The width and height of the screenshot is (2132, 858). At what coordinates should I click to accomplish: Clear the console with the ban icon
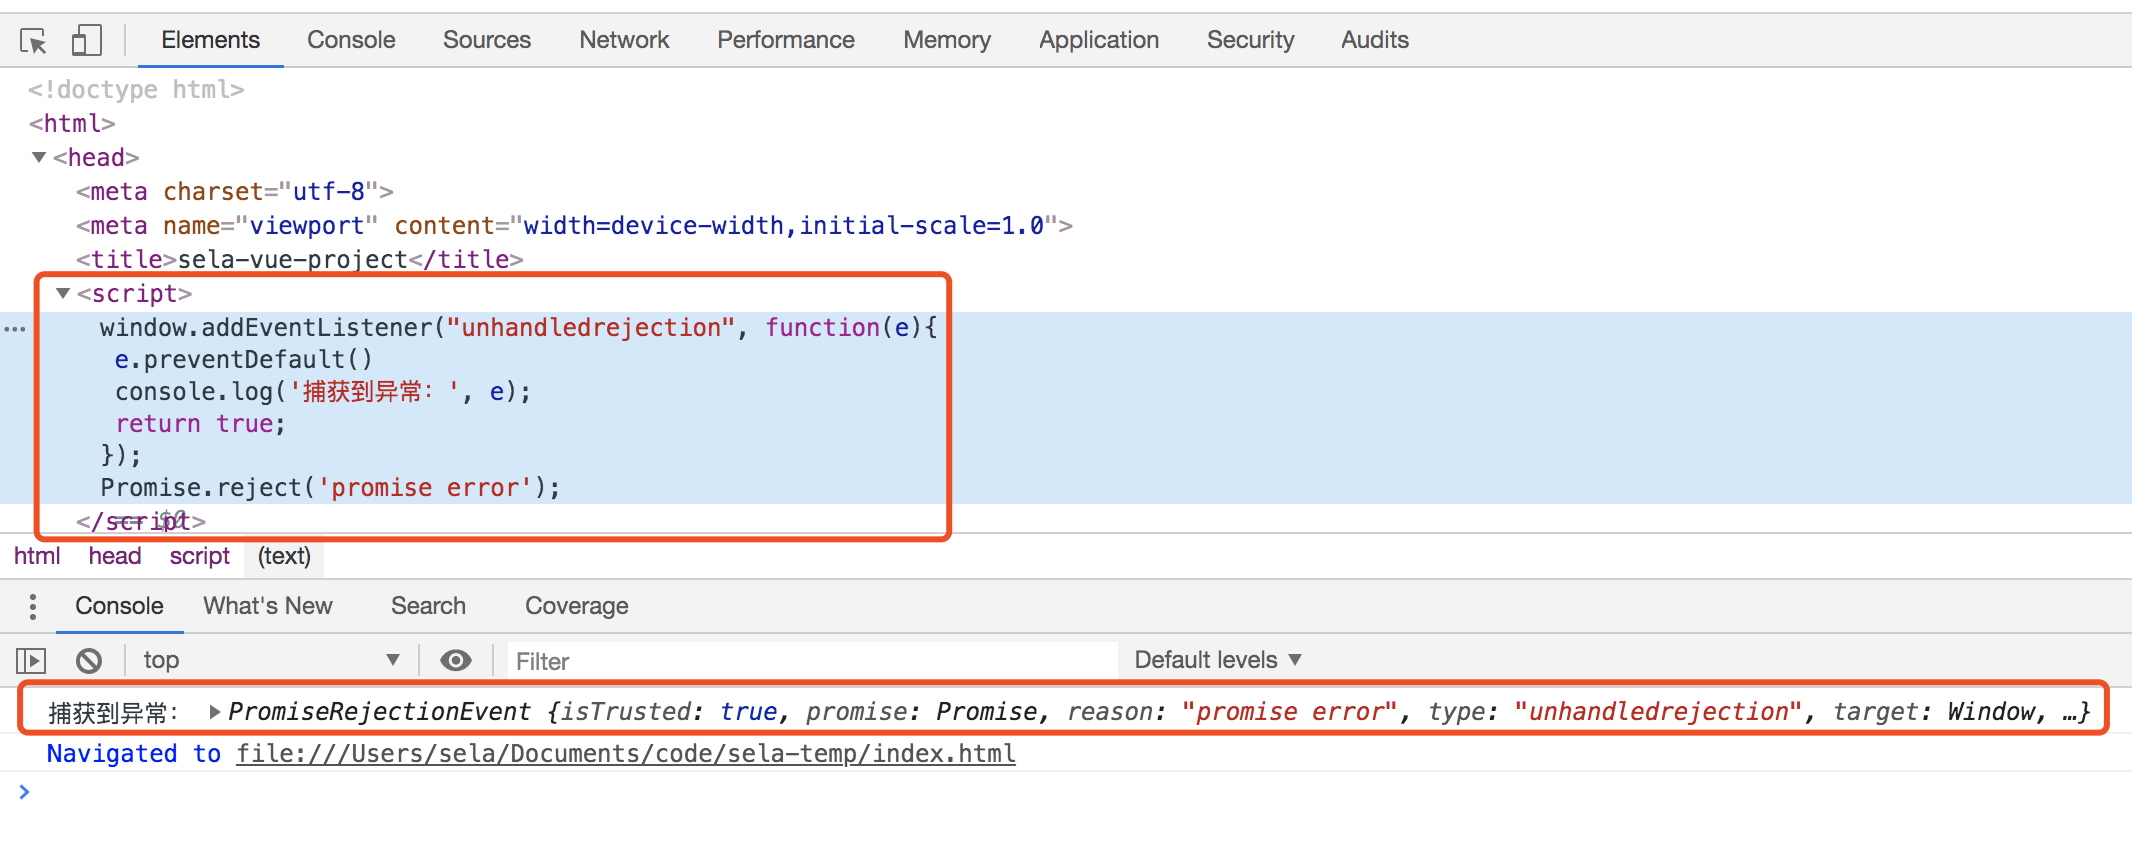[x=89, y=661]
